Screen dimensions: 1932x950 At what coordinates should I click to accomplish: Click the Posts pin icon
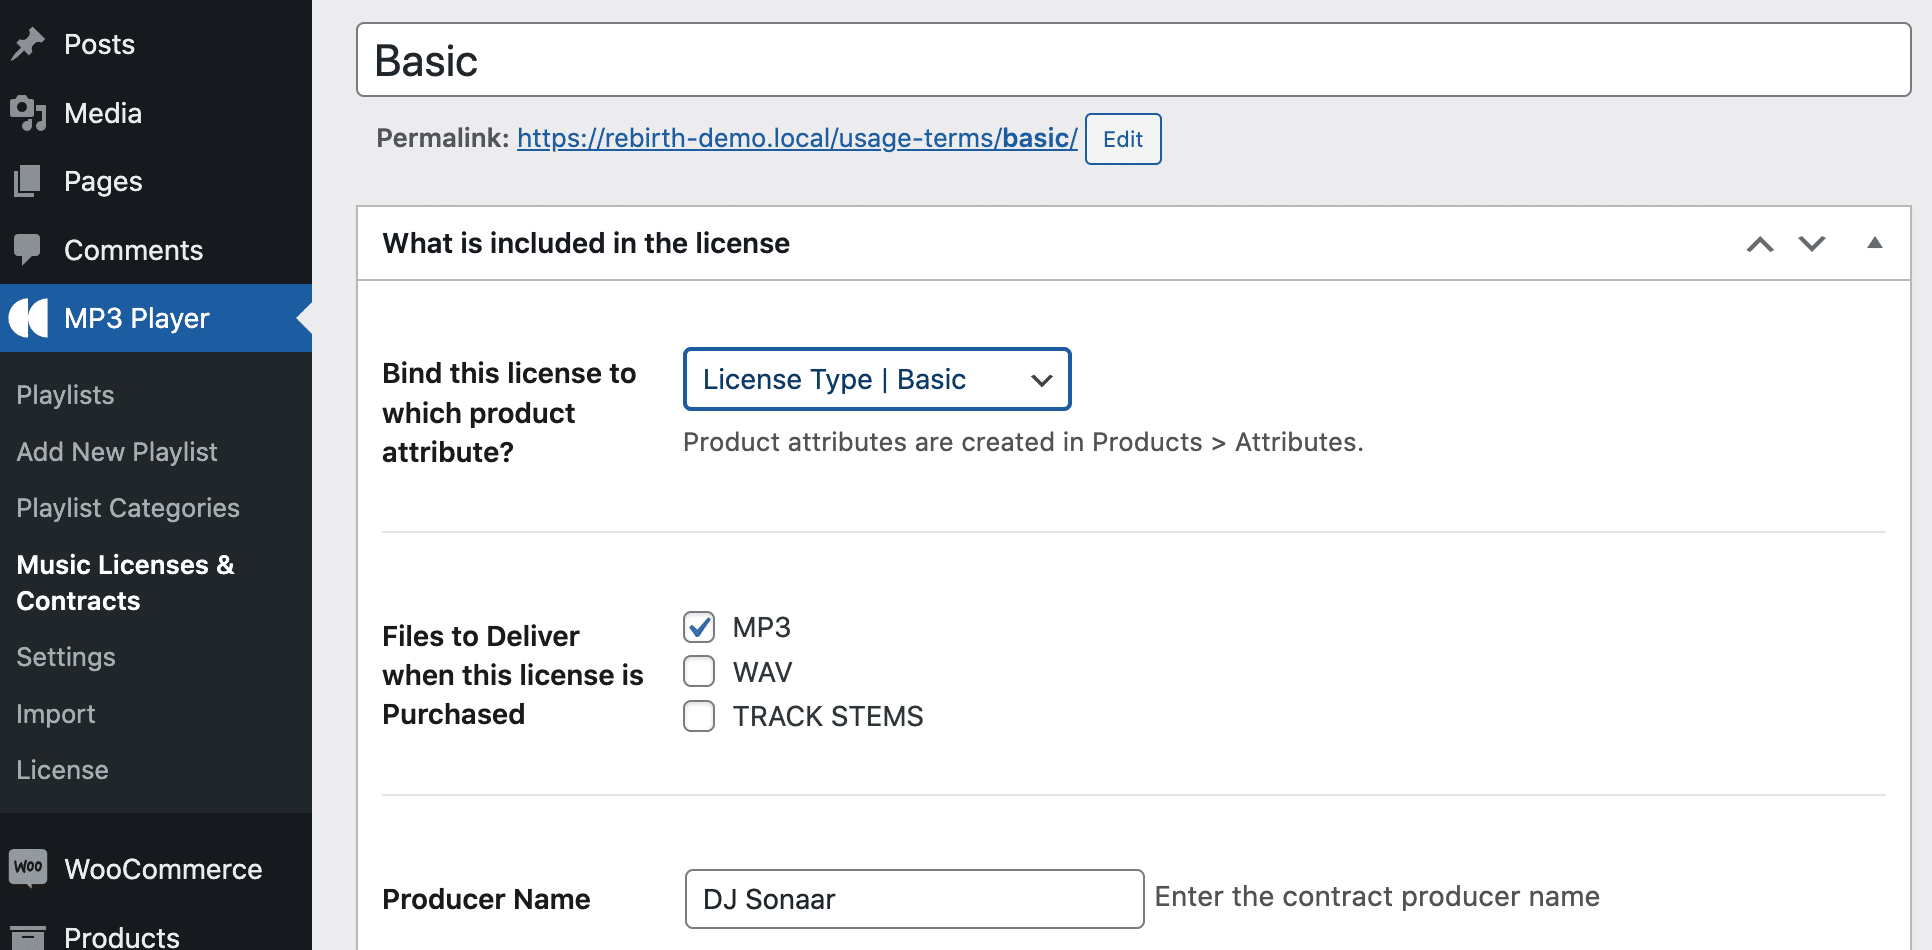(x=28, y=44)
